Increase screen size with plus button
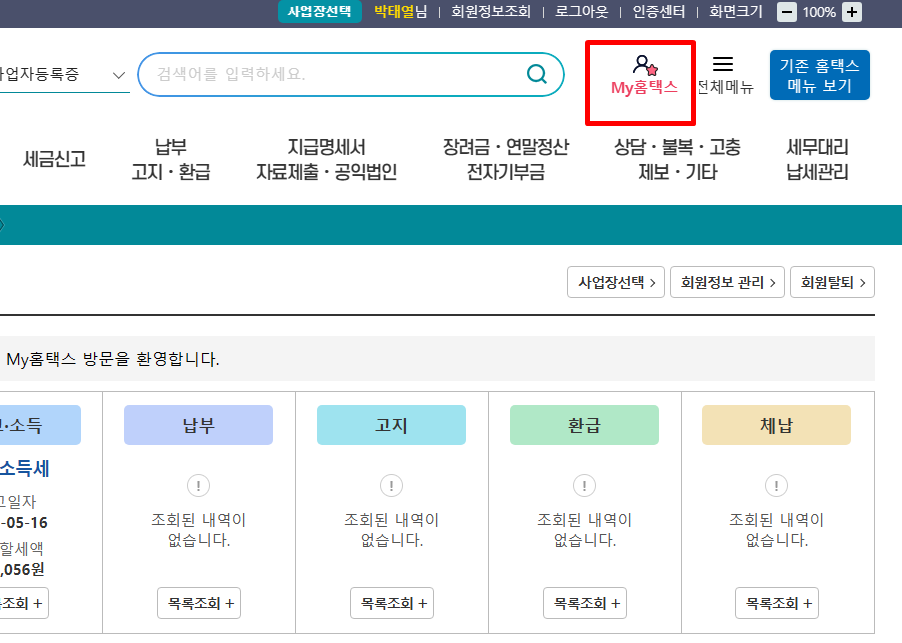The image size is (902, 643). [852, 12]
